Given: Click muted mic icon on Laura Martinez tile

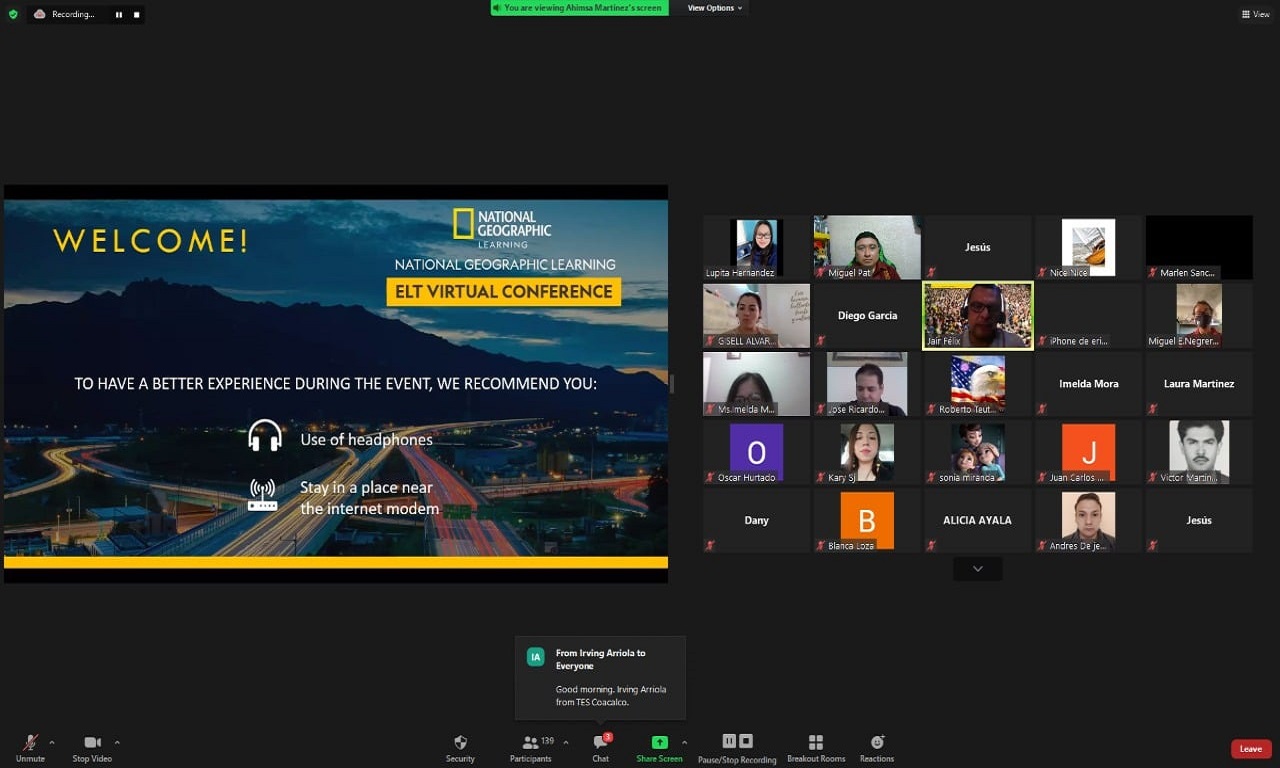Looking at the screenshot, I should tap(1153, 409).
